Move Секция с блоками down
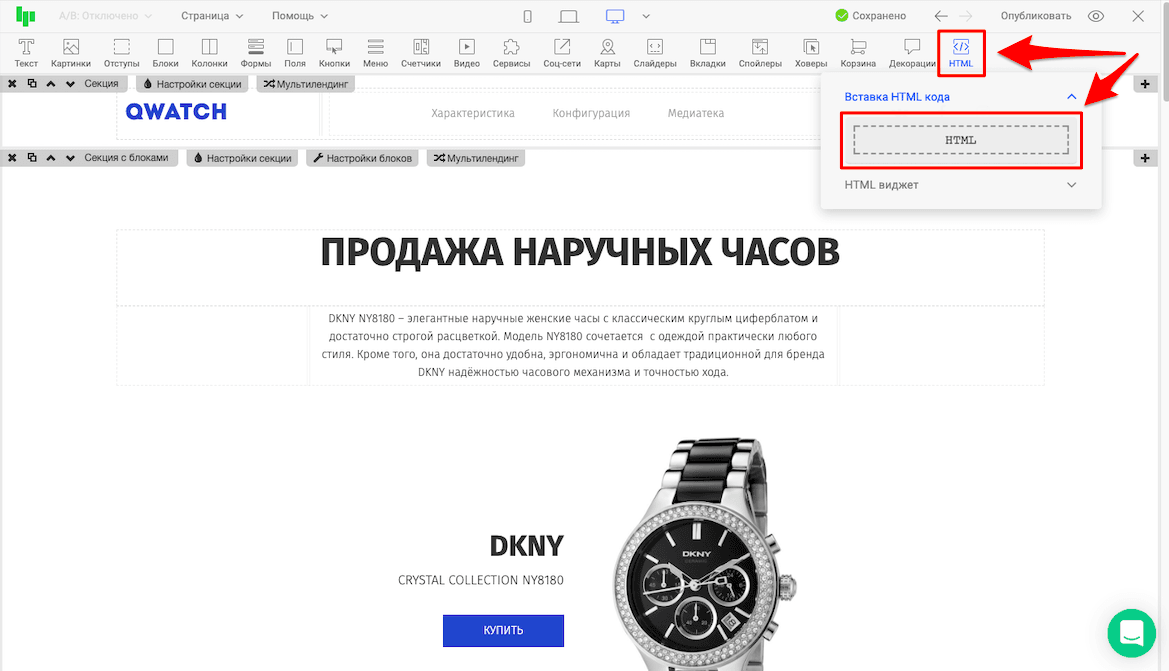 [70, 158]
